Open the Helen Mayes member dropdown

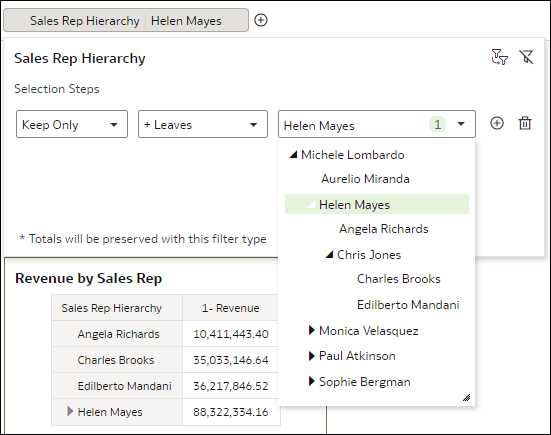click(x=377, y=124)
